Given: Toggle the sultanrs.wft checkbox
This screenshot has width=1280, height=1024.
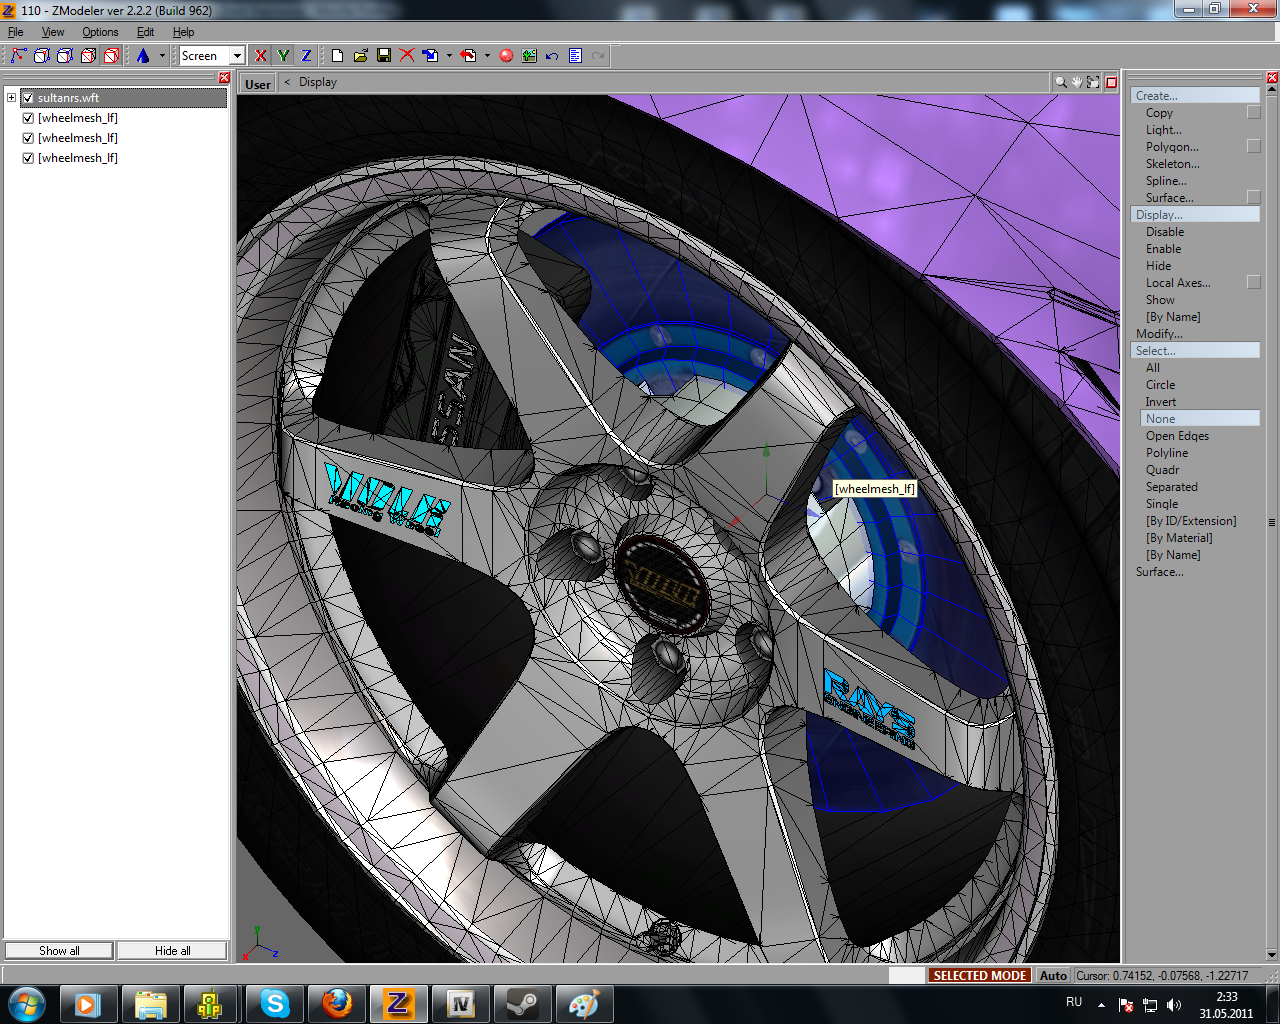Looking at the screenshot, I should tap(28, 98).
